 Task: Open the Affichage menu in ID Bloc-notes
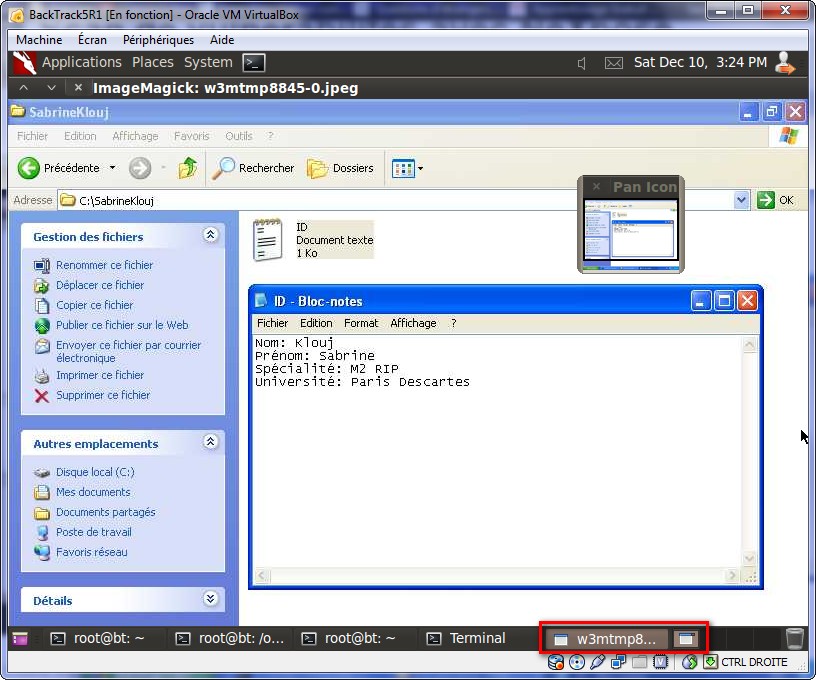point(413,323)
